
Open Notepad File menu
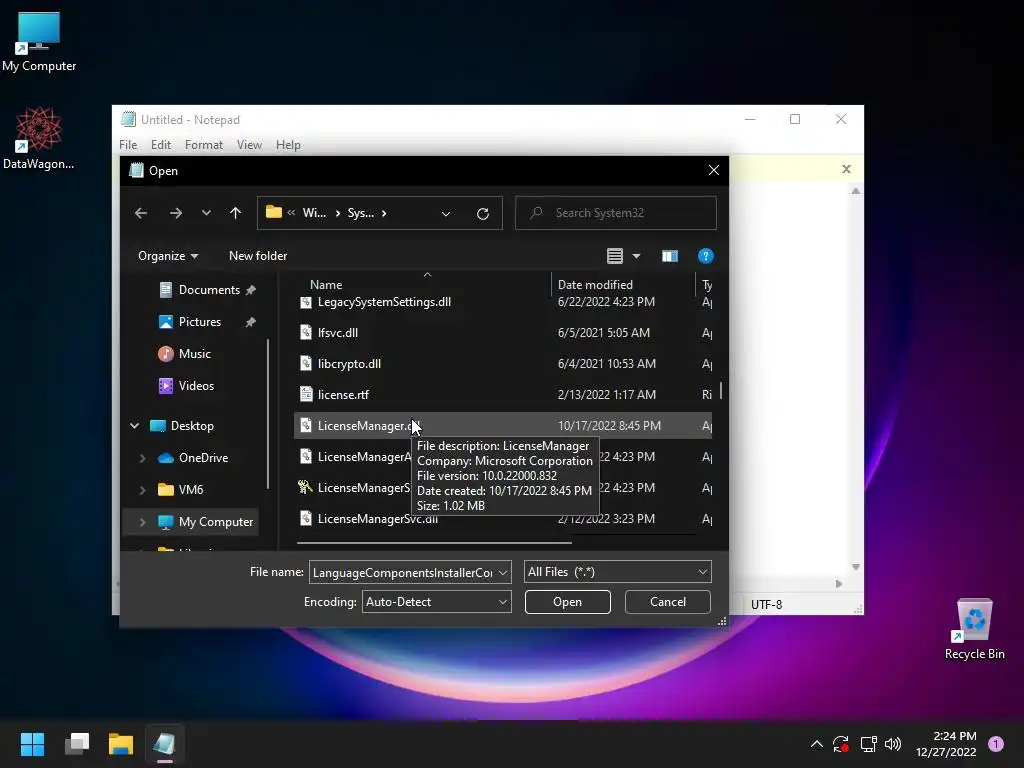click(128, 145)
